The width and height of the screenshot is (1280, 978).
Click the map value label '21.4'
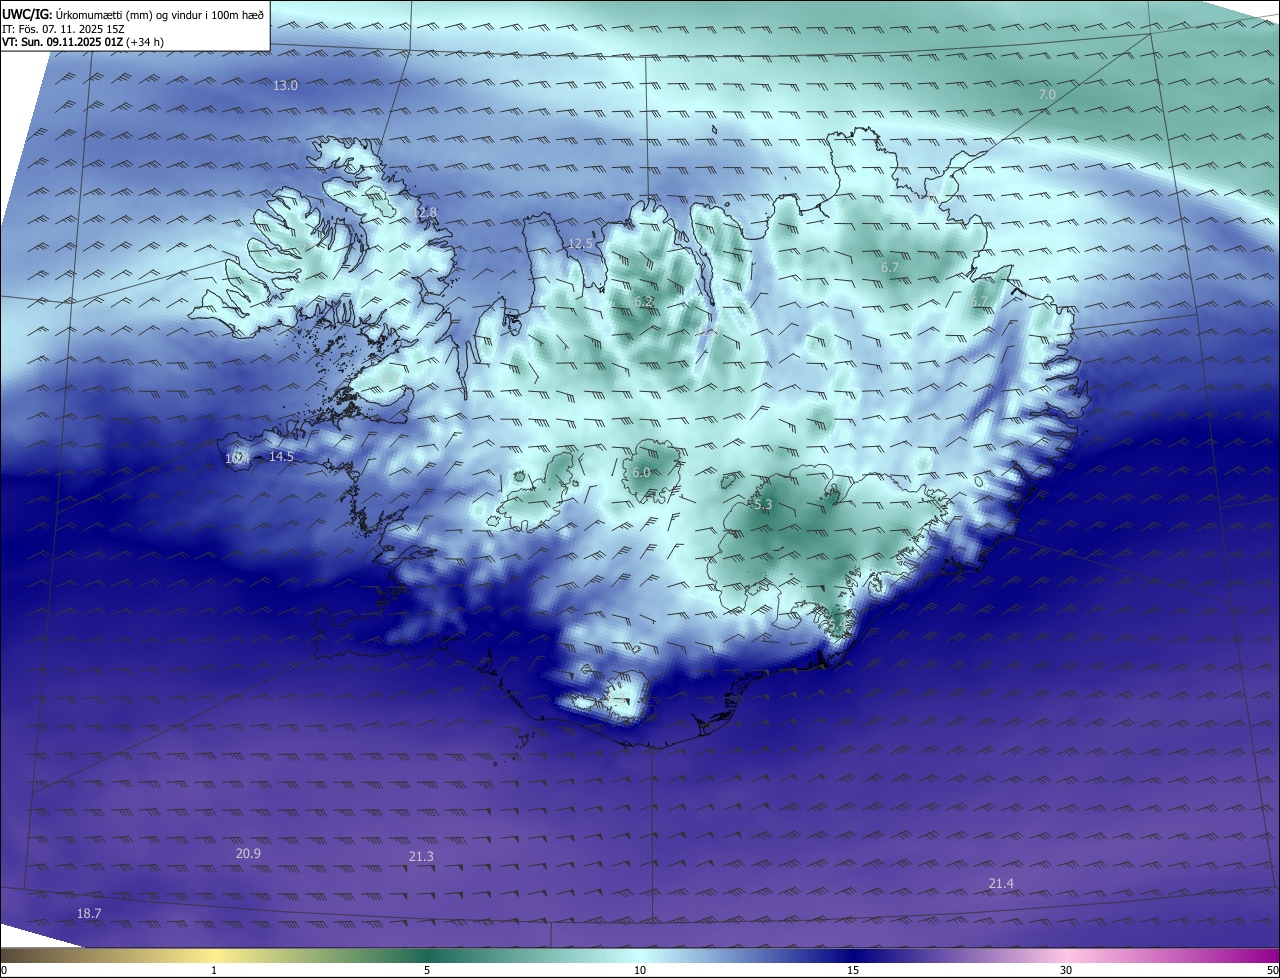(1001, 884)
